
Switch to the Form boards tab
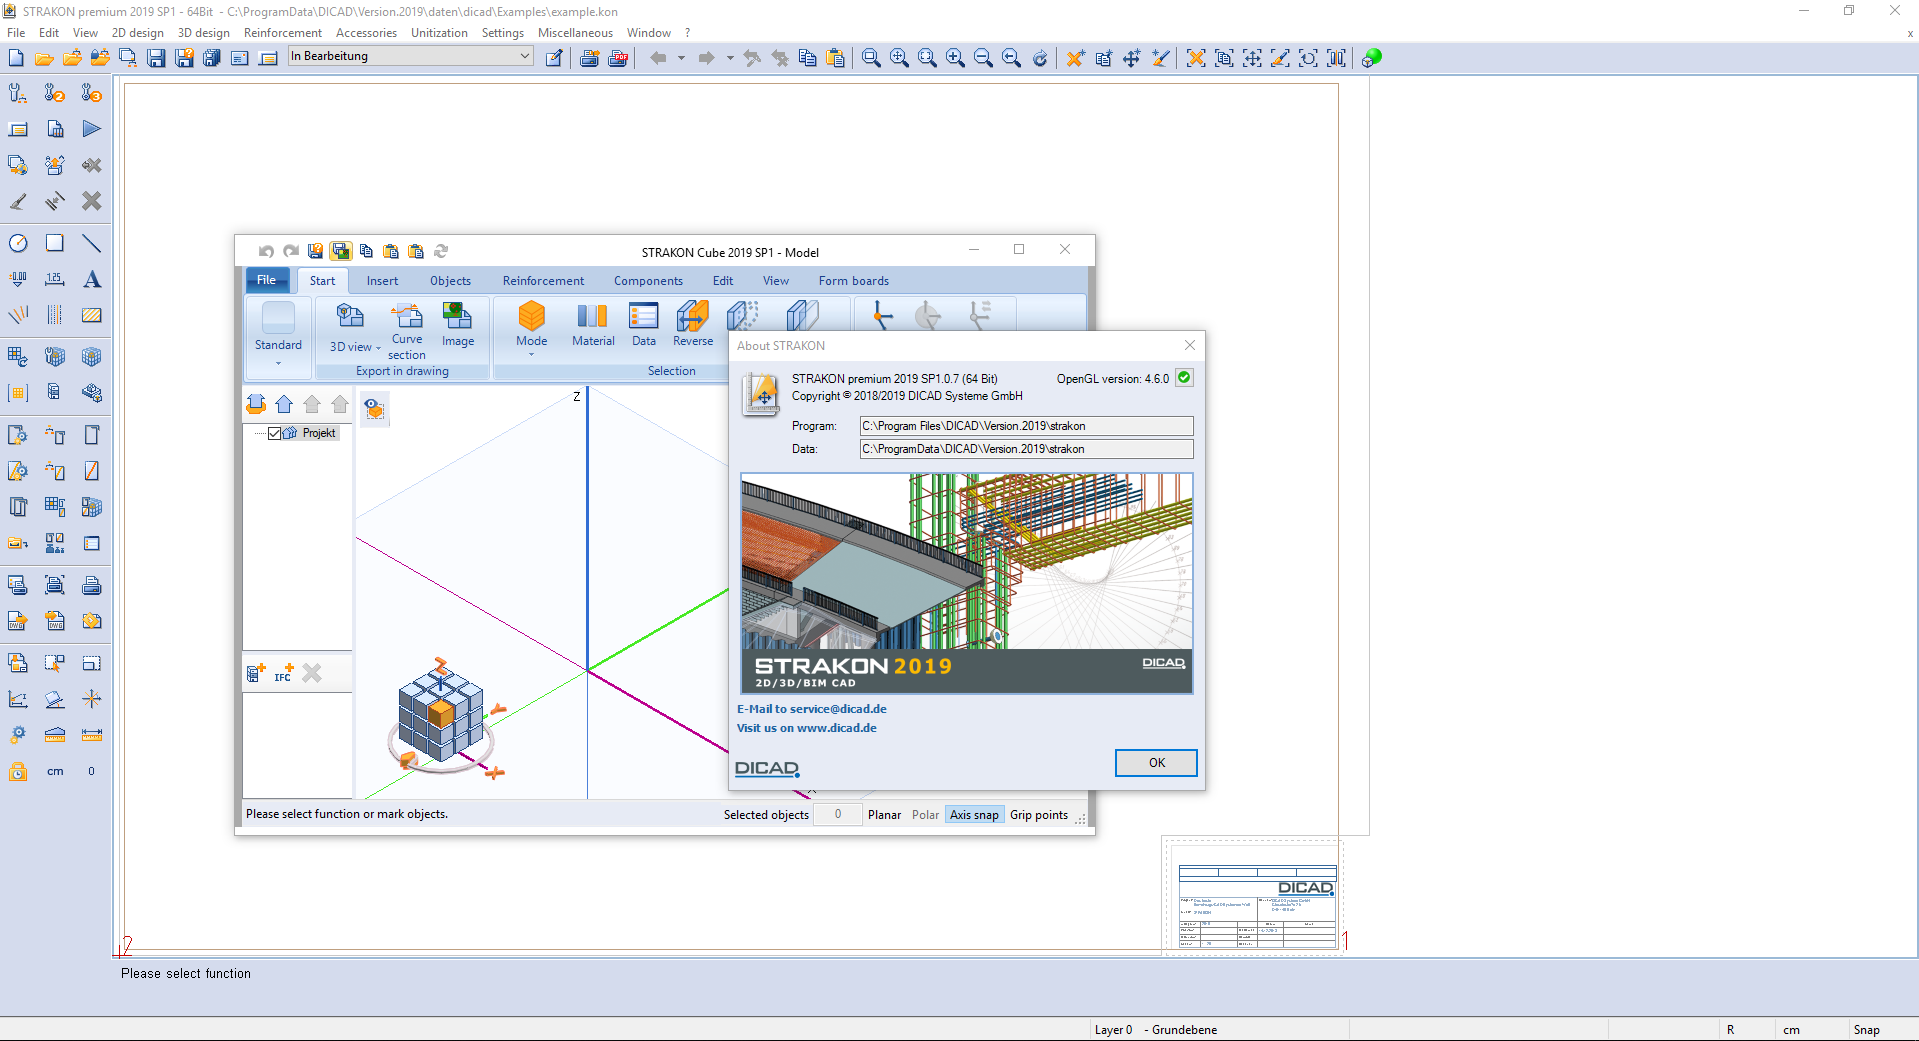tap(853, 281)
